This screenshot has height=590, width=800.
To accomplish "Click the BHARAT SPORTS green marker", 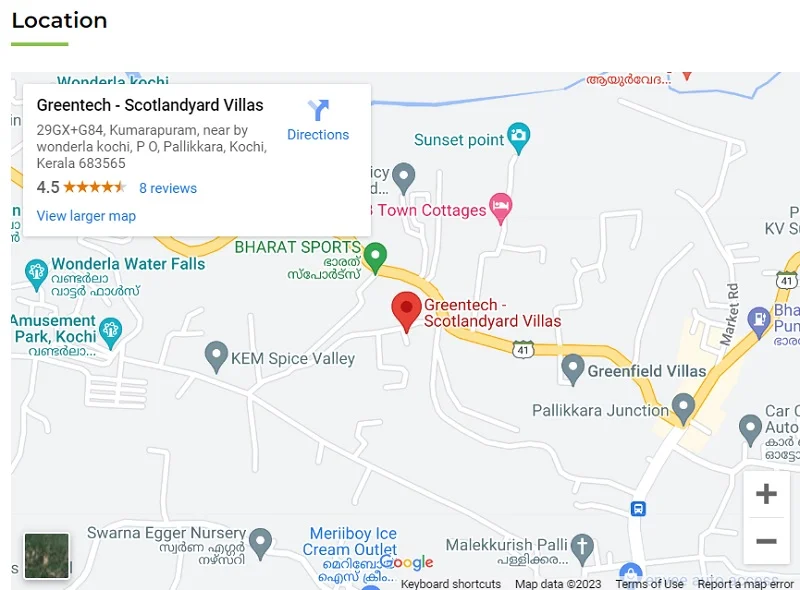I will click(x=376, y=257).
